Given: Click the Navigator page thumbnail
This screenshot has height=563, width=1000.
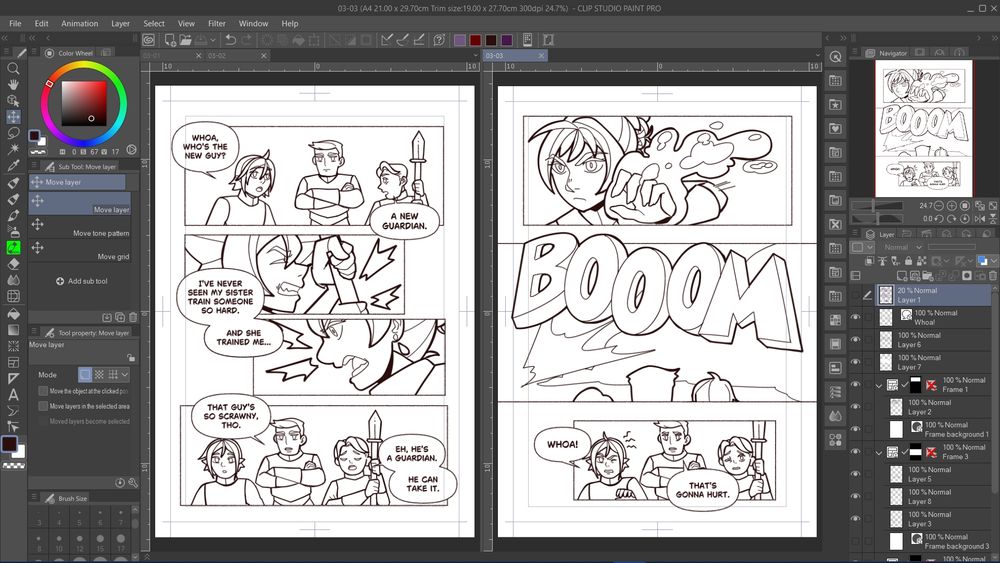Looking at the screenshot, I should [923, 128].
